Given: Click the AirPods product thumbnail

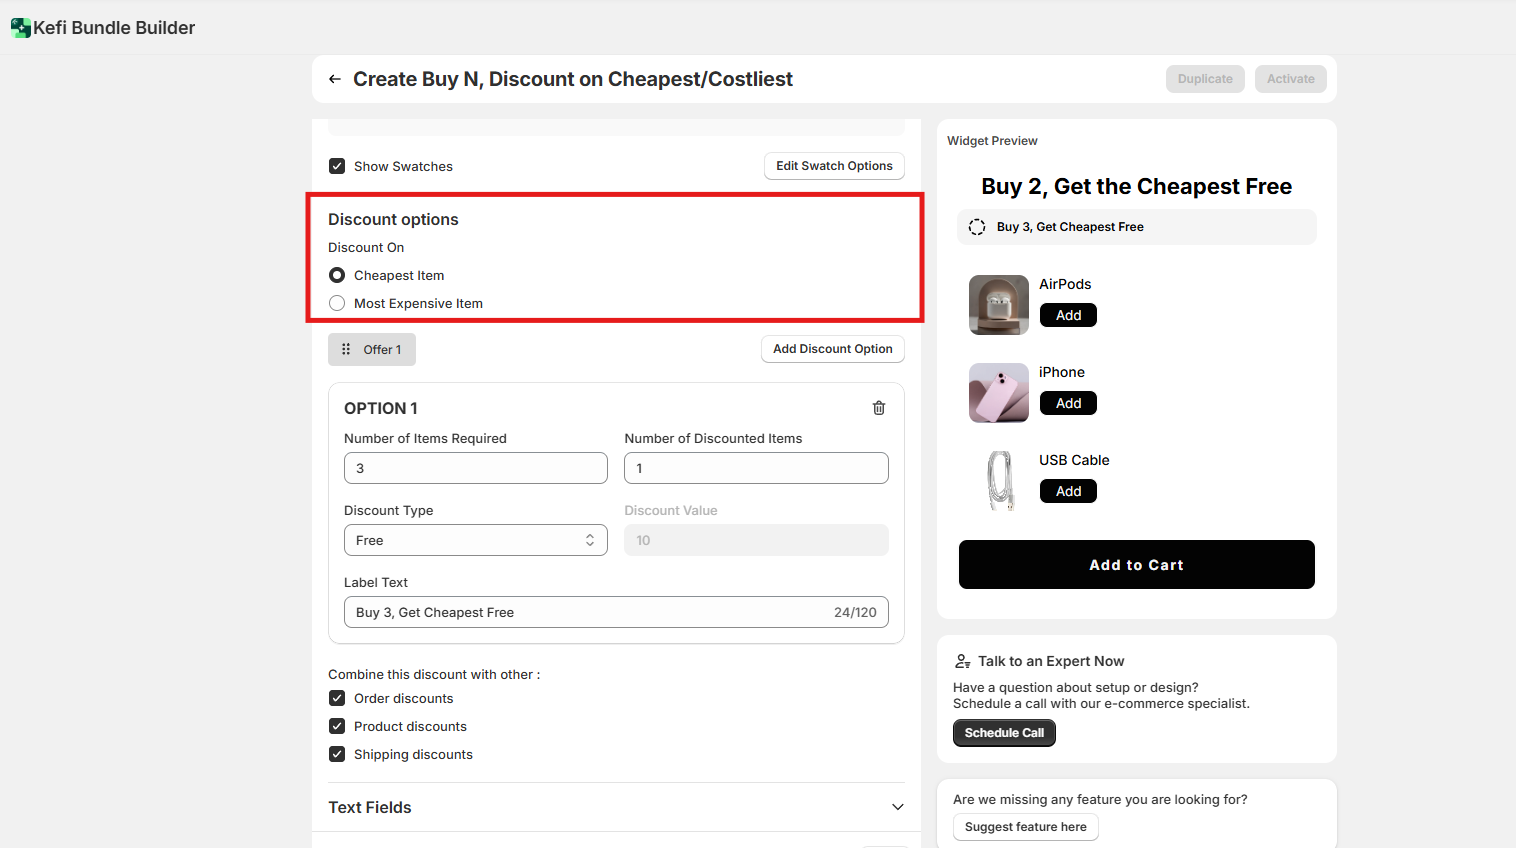Looking at the screenshot, I should point(998,305).
